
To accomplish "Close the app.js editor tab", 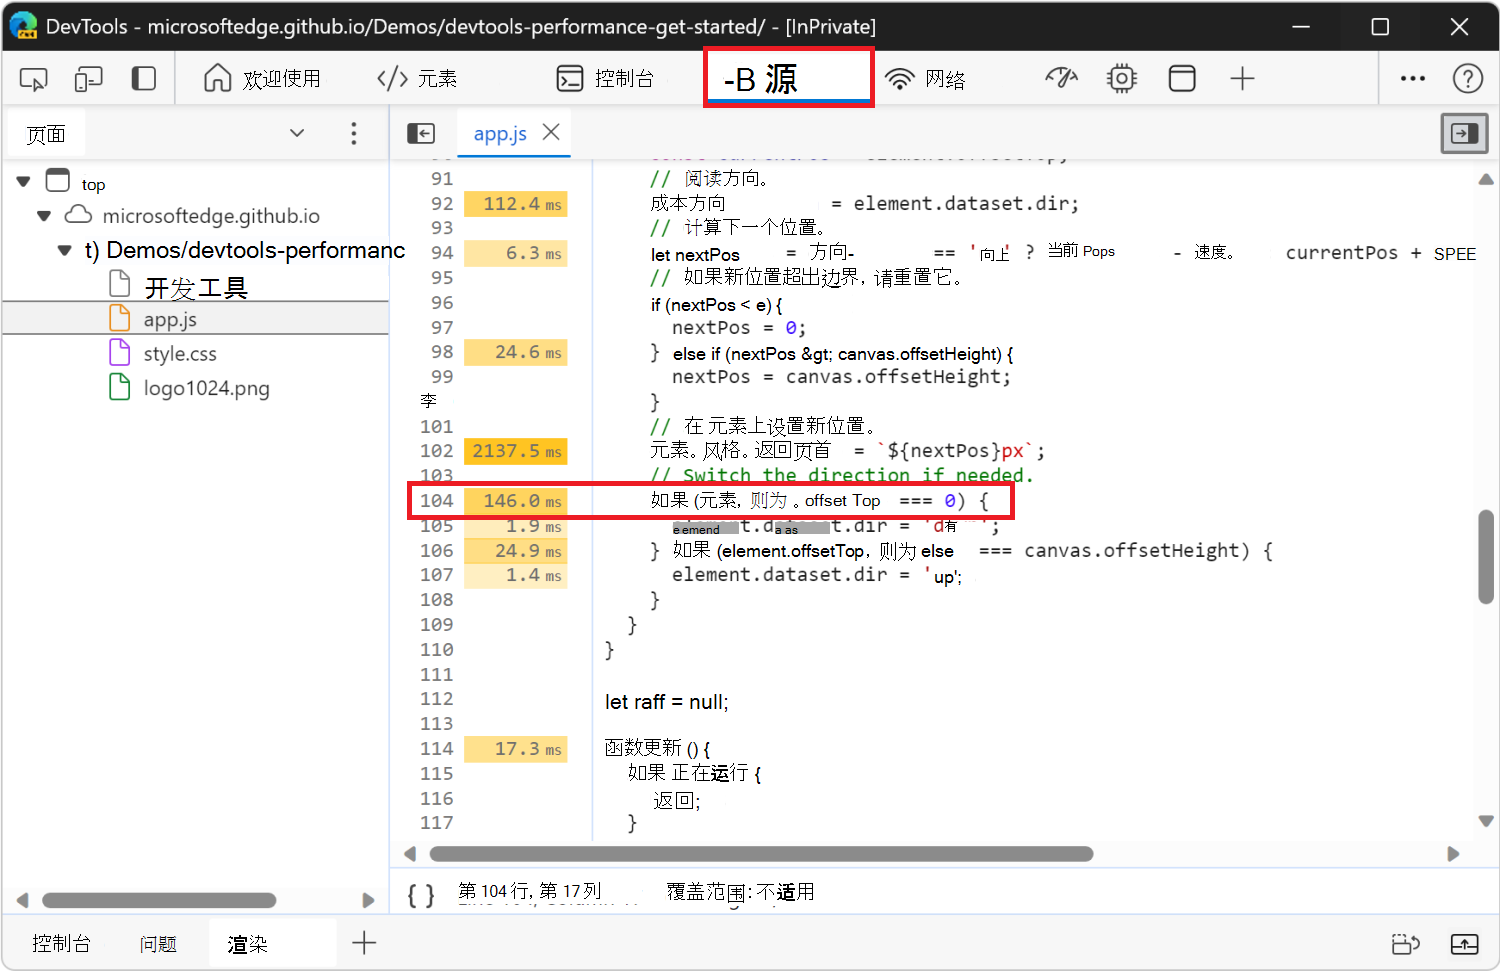I will tap(551, 132).
